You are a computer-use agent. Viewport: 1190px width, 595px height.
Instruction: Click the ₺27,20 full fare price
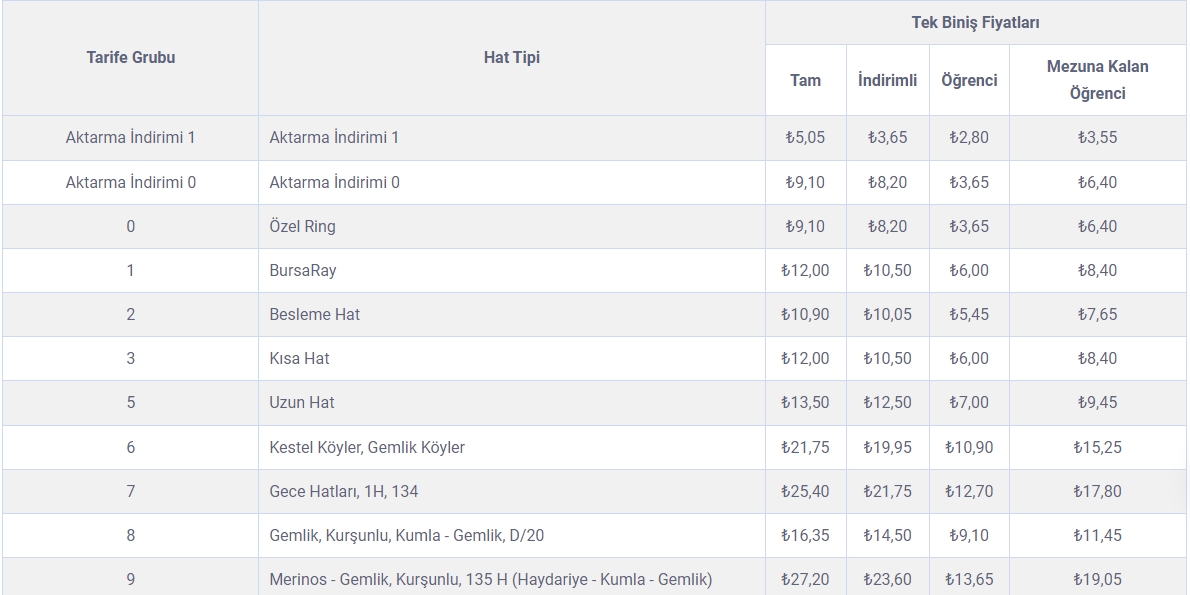[x=805, y=580]
